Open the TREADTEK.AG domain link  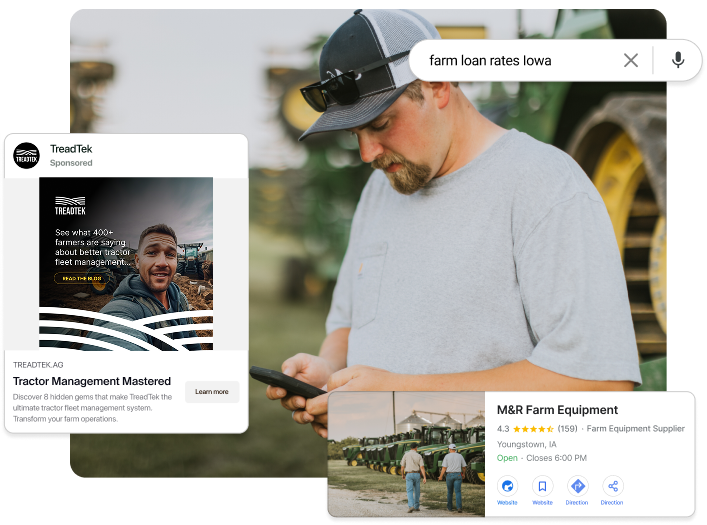coord(38,364)
